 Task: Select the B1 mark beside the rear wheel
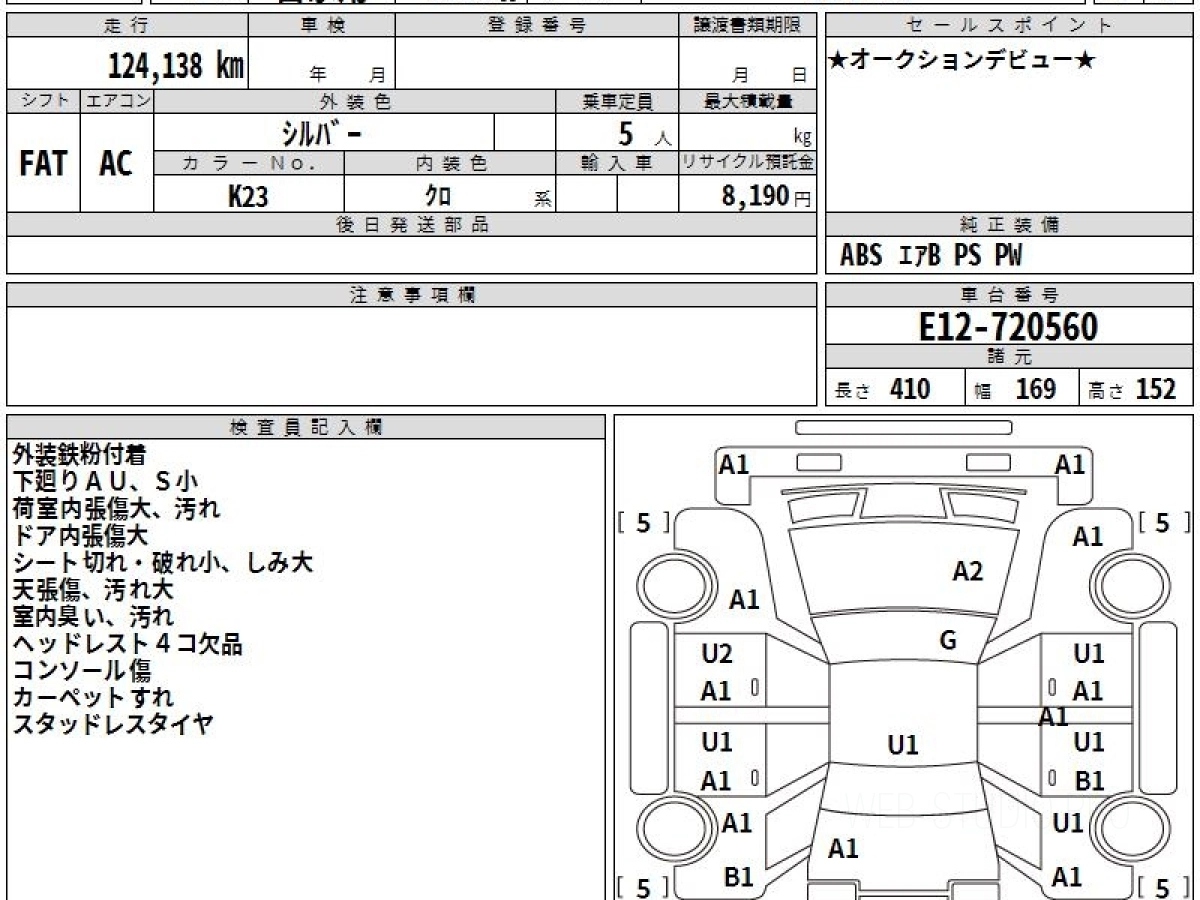point(738,877)
